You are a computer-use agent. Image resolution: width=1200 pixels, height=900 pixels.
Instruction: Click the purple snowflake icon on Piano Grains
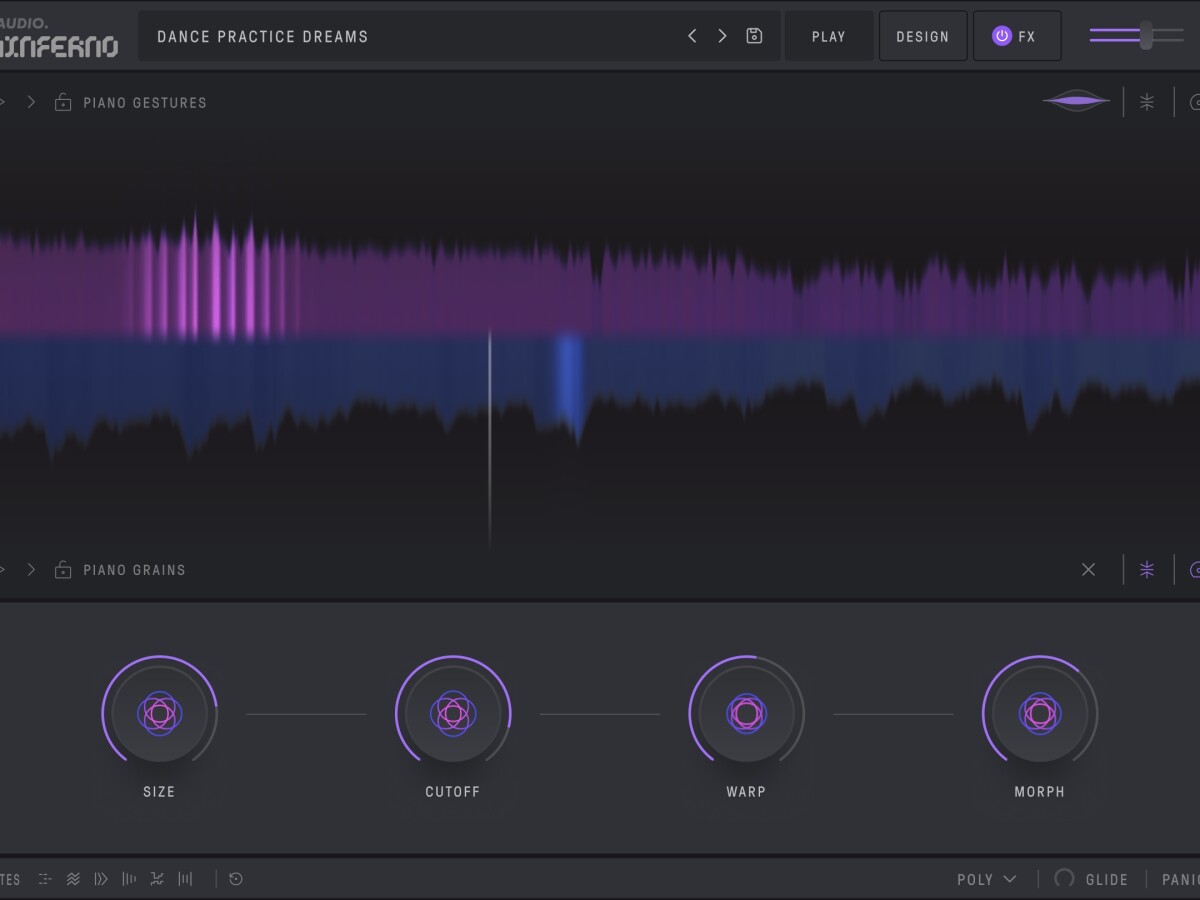pos(1147,569)
